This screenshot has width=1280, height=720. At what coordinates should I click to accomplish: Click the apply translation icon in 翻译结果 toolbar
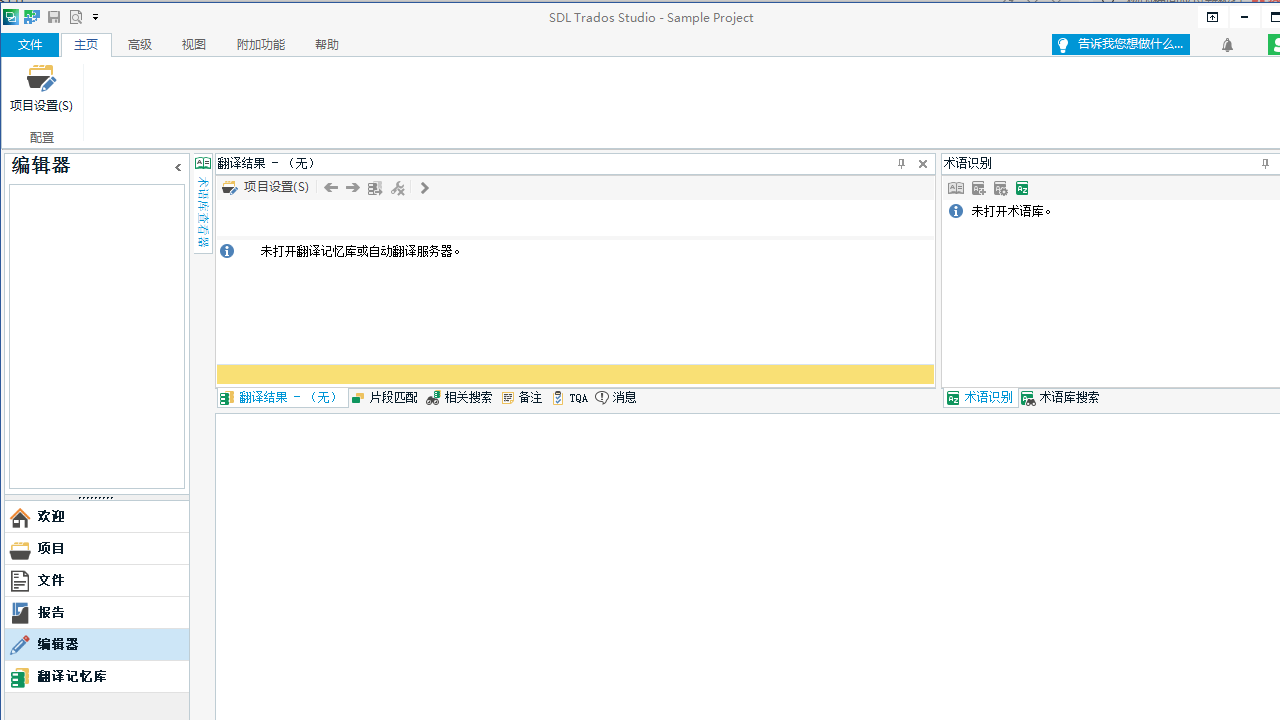(374, 187)
